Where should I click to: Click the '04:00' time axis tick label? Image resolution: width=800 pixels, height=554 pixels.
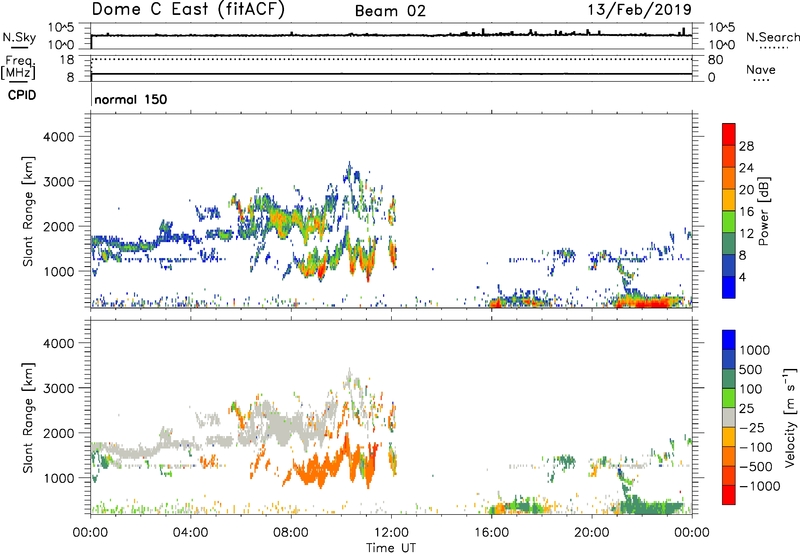pos(191,533)
